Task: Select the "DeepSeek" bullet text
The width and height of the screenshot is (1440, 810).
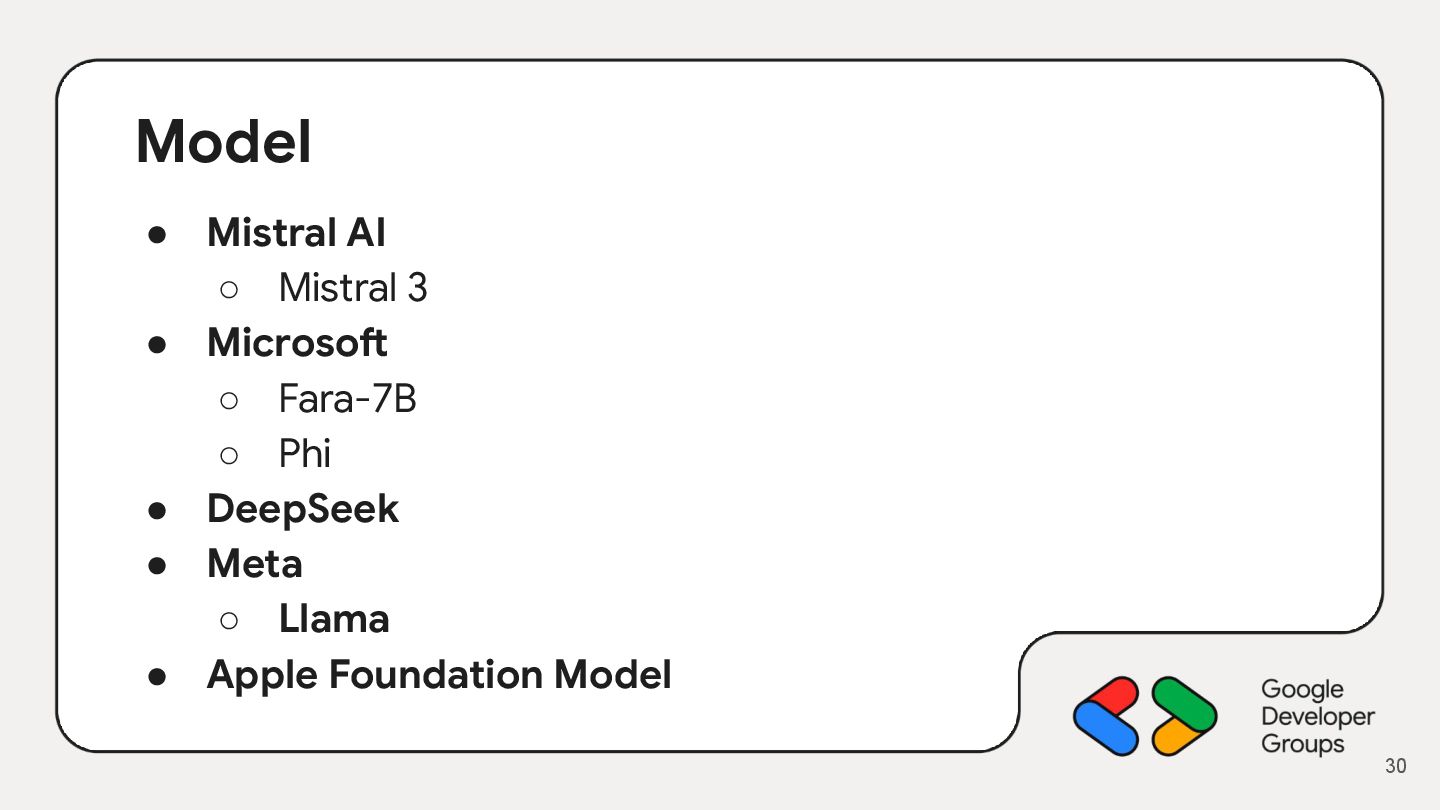Action: [x=302, y=509]
